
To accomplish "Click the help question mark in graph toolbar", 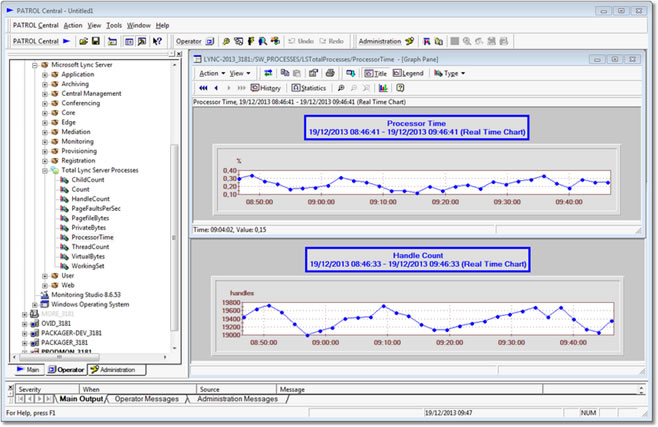I will click(400, 88).
